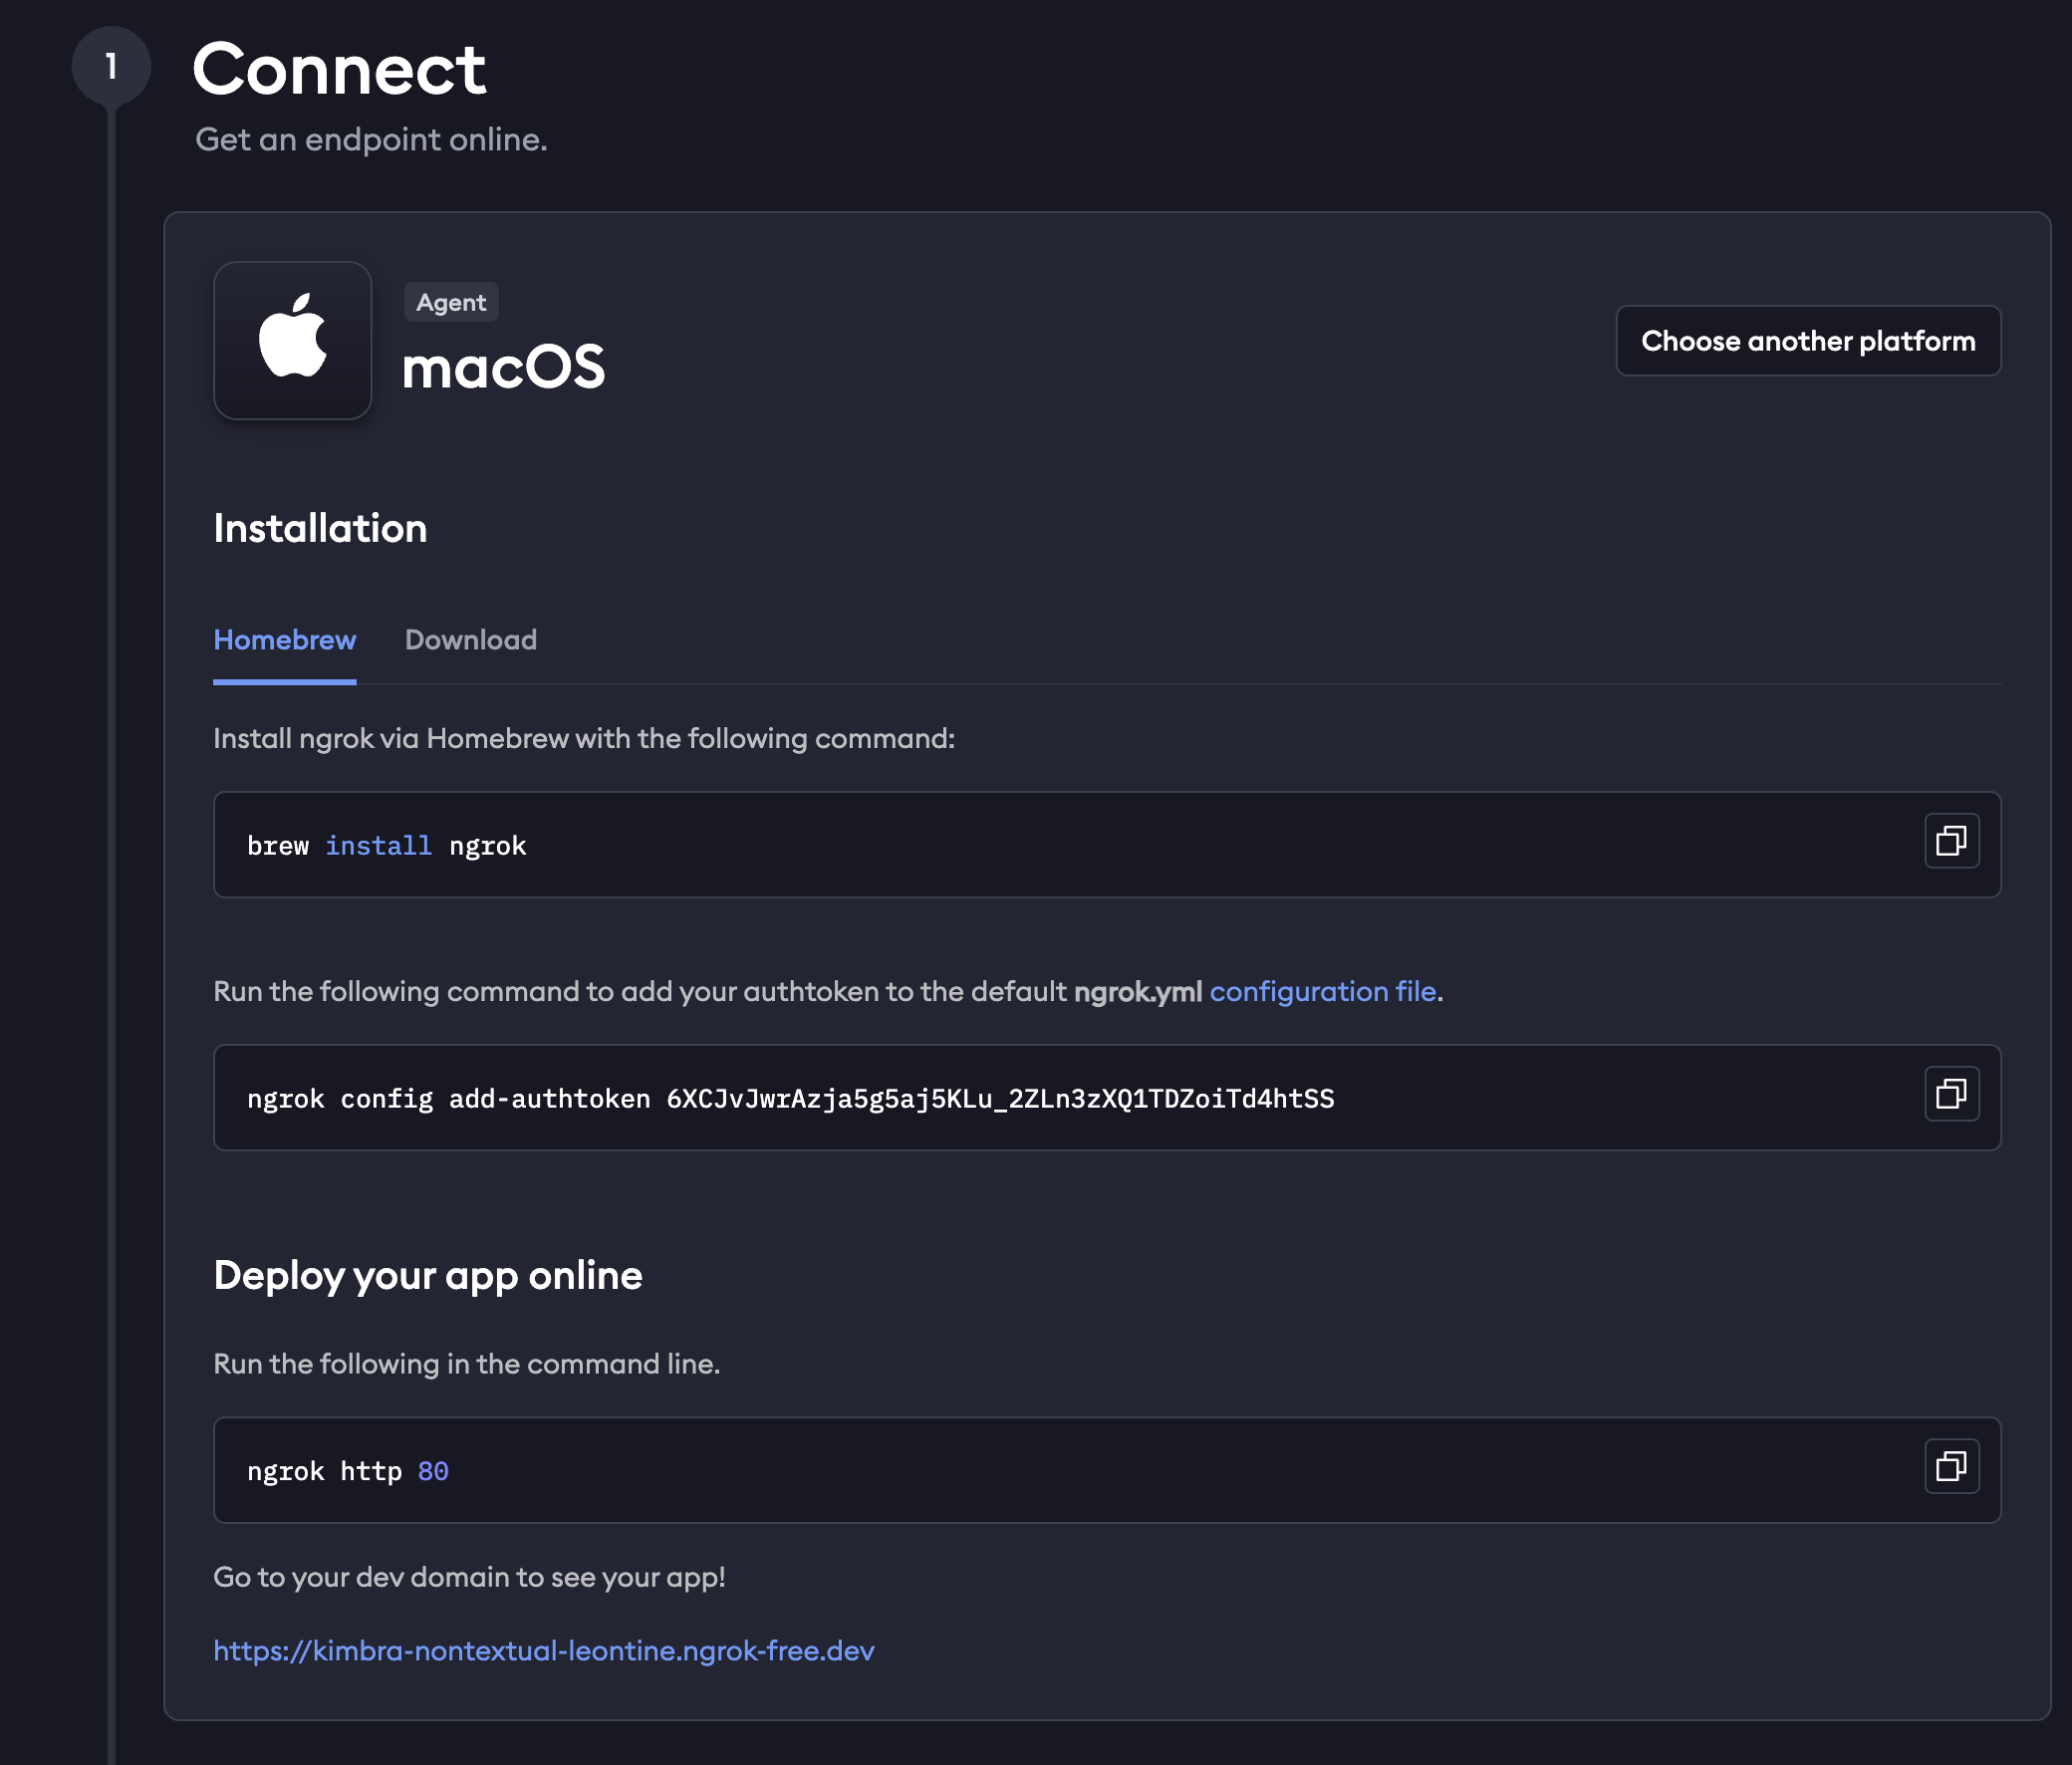Click the brew install ngrok code text
This screenshot has width=2072, height=1765.
pyautogui.click(x=387, y=846)
